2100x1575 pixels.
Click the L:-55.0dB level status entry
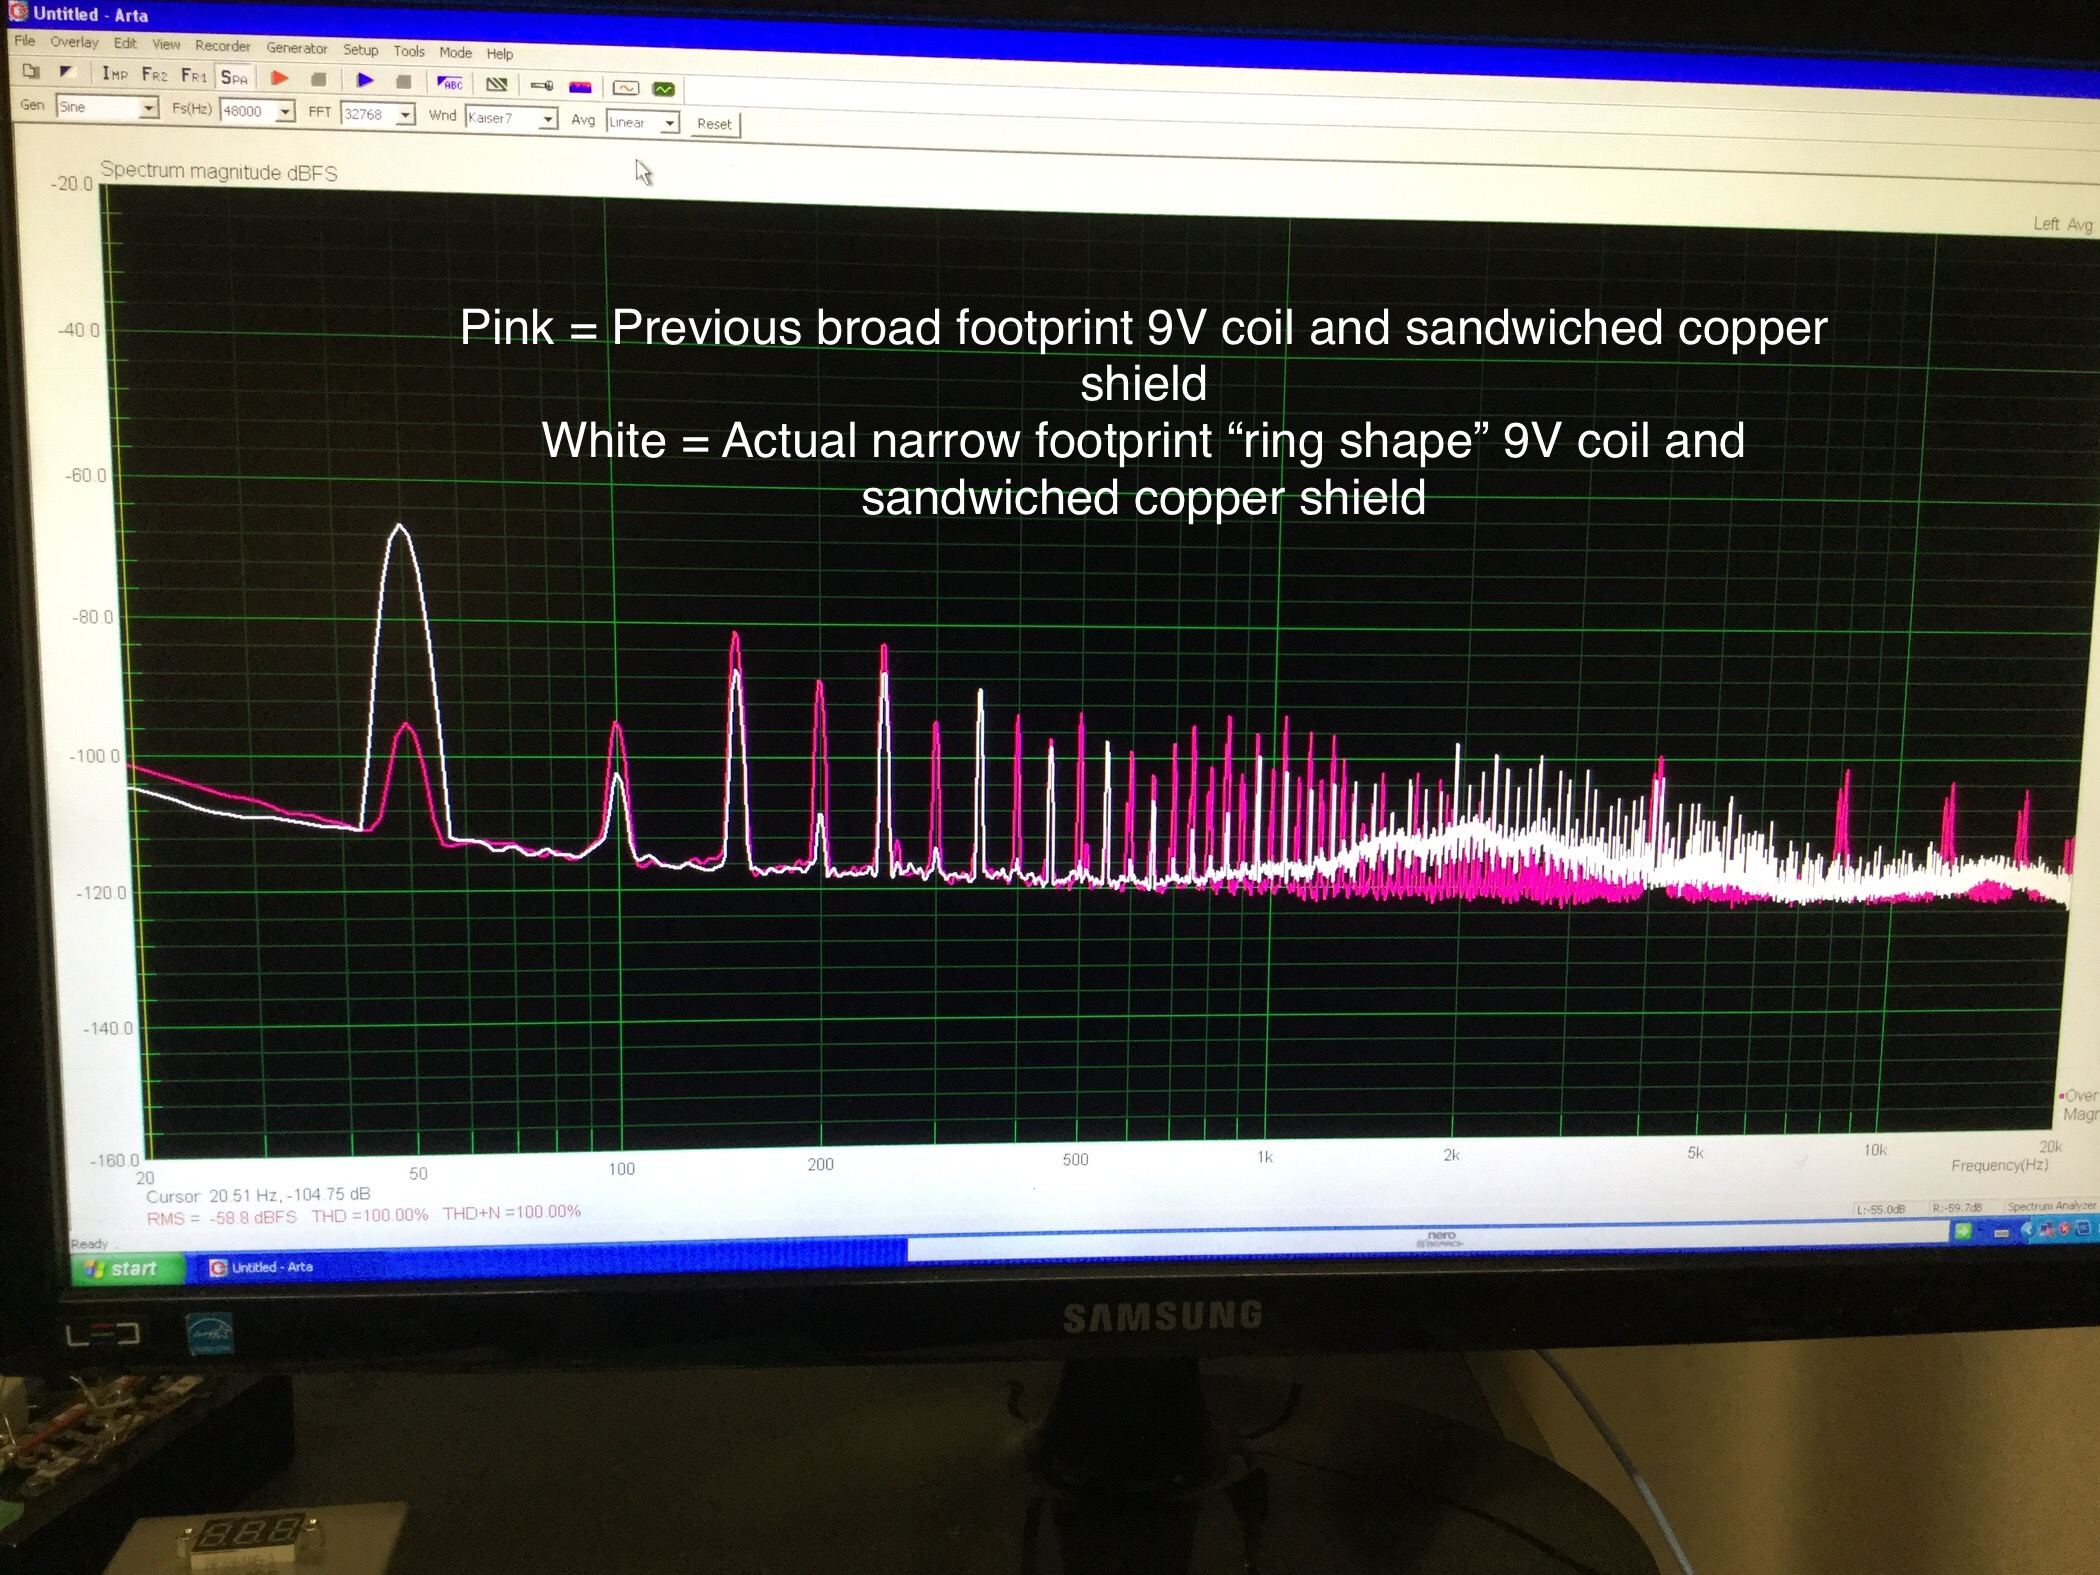1879,1209
